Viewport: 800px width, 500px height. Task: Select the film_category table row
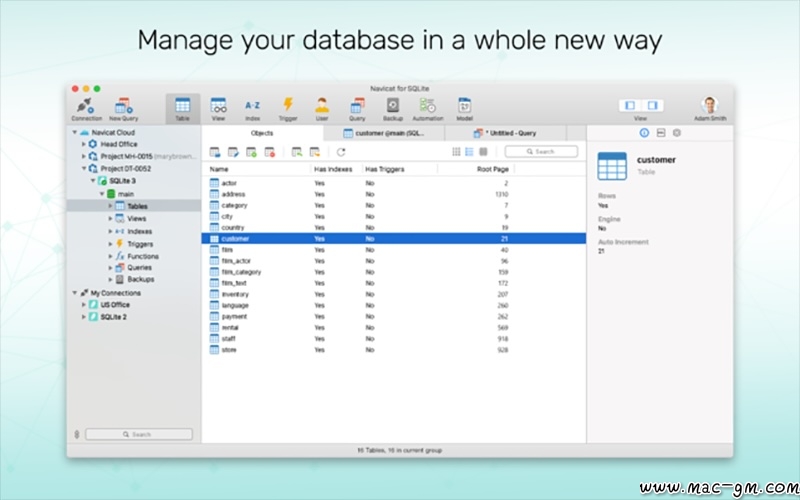[393, 272]
